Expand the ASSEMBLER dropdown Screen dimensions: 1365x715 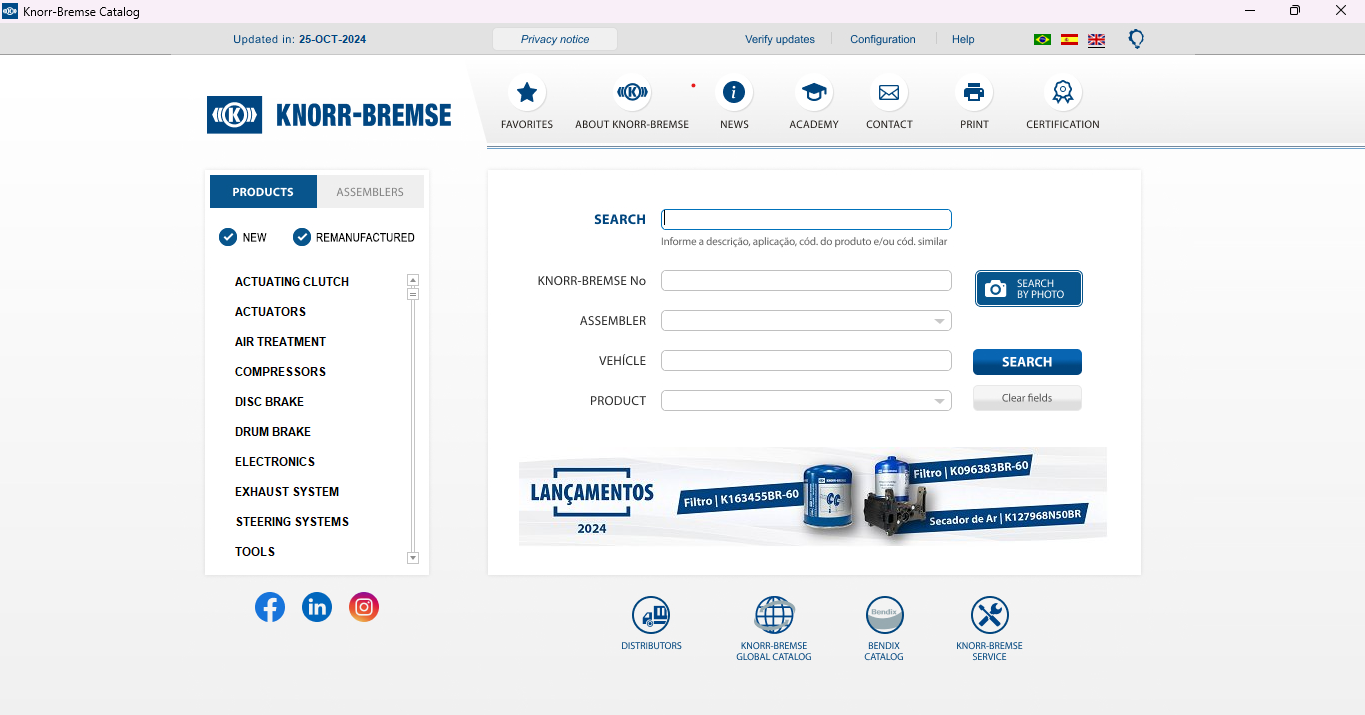[x=939, y=322]
